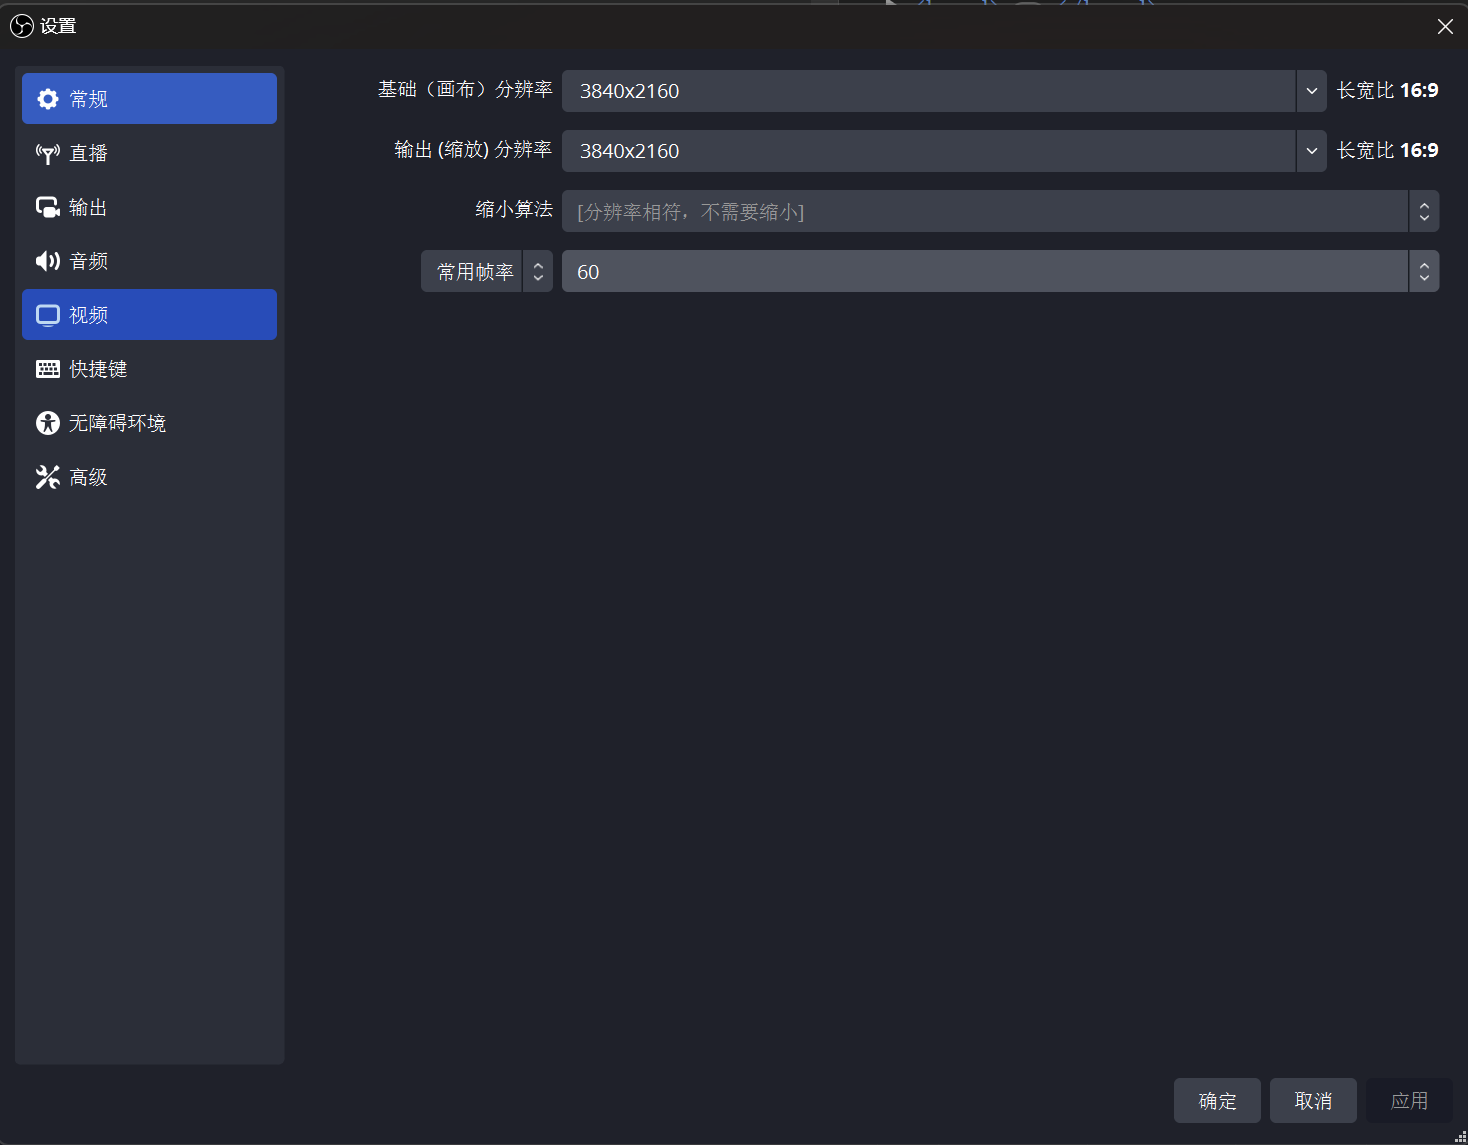Open the 缩小算法 filter dropdown

click(1000, 211)
